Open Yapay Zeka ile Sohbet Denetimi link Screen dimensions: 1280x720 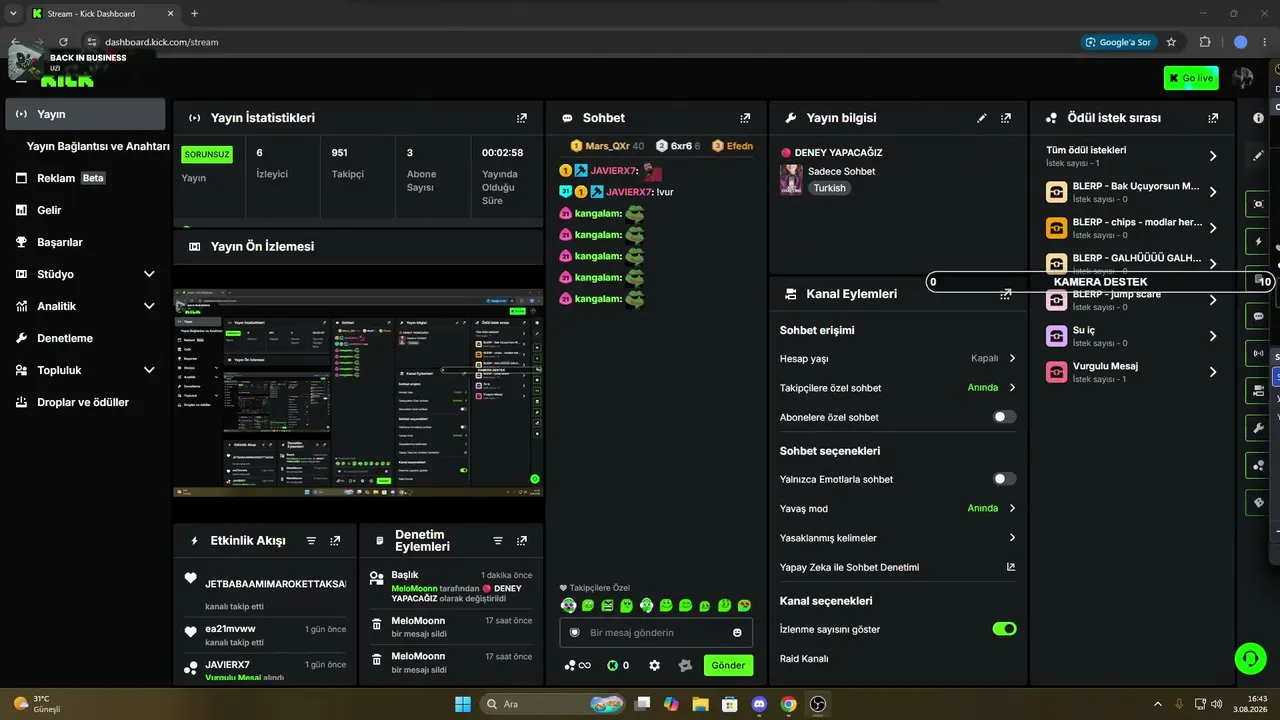point(898,567)
